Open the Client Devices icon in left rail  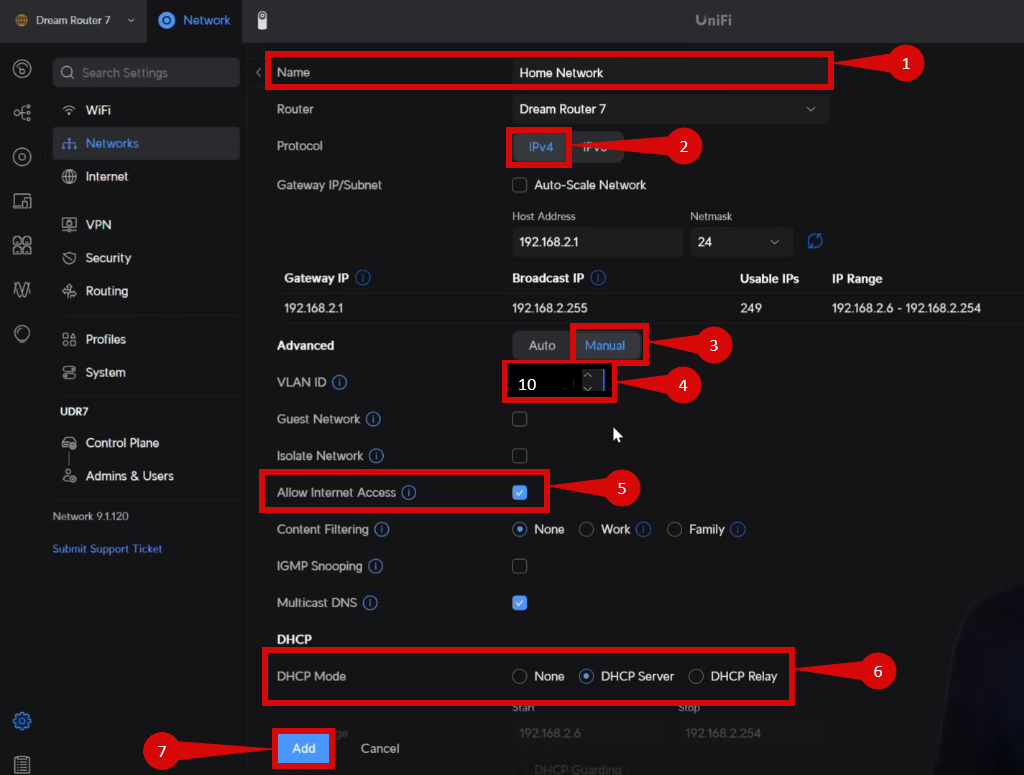point(22,201)
